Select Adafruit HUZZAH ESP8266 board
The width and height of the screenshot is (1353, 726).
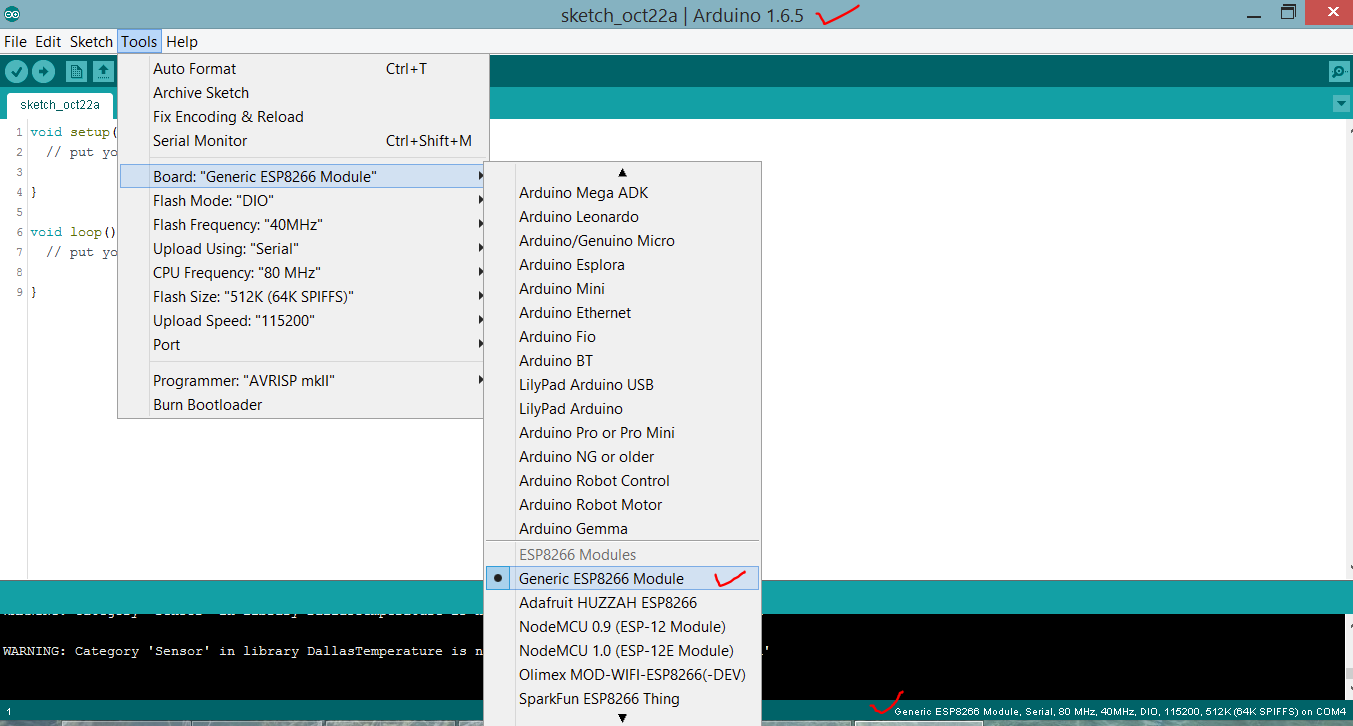623,603
